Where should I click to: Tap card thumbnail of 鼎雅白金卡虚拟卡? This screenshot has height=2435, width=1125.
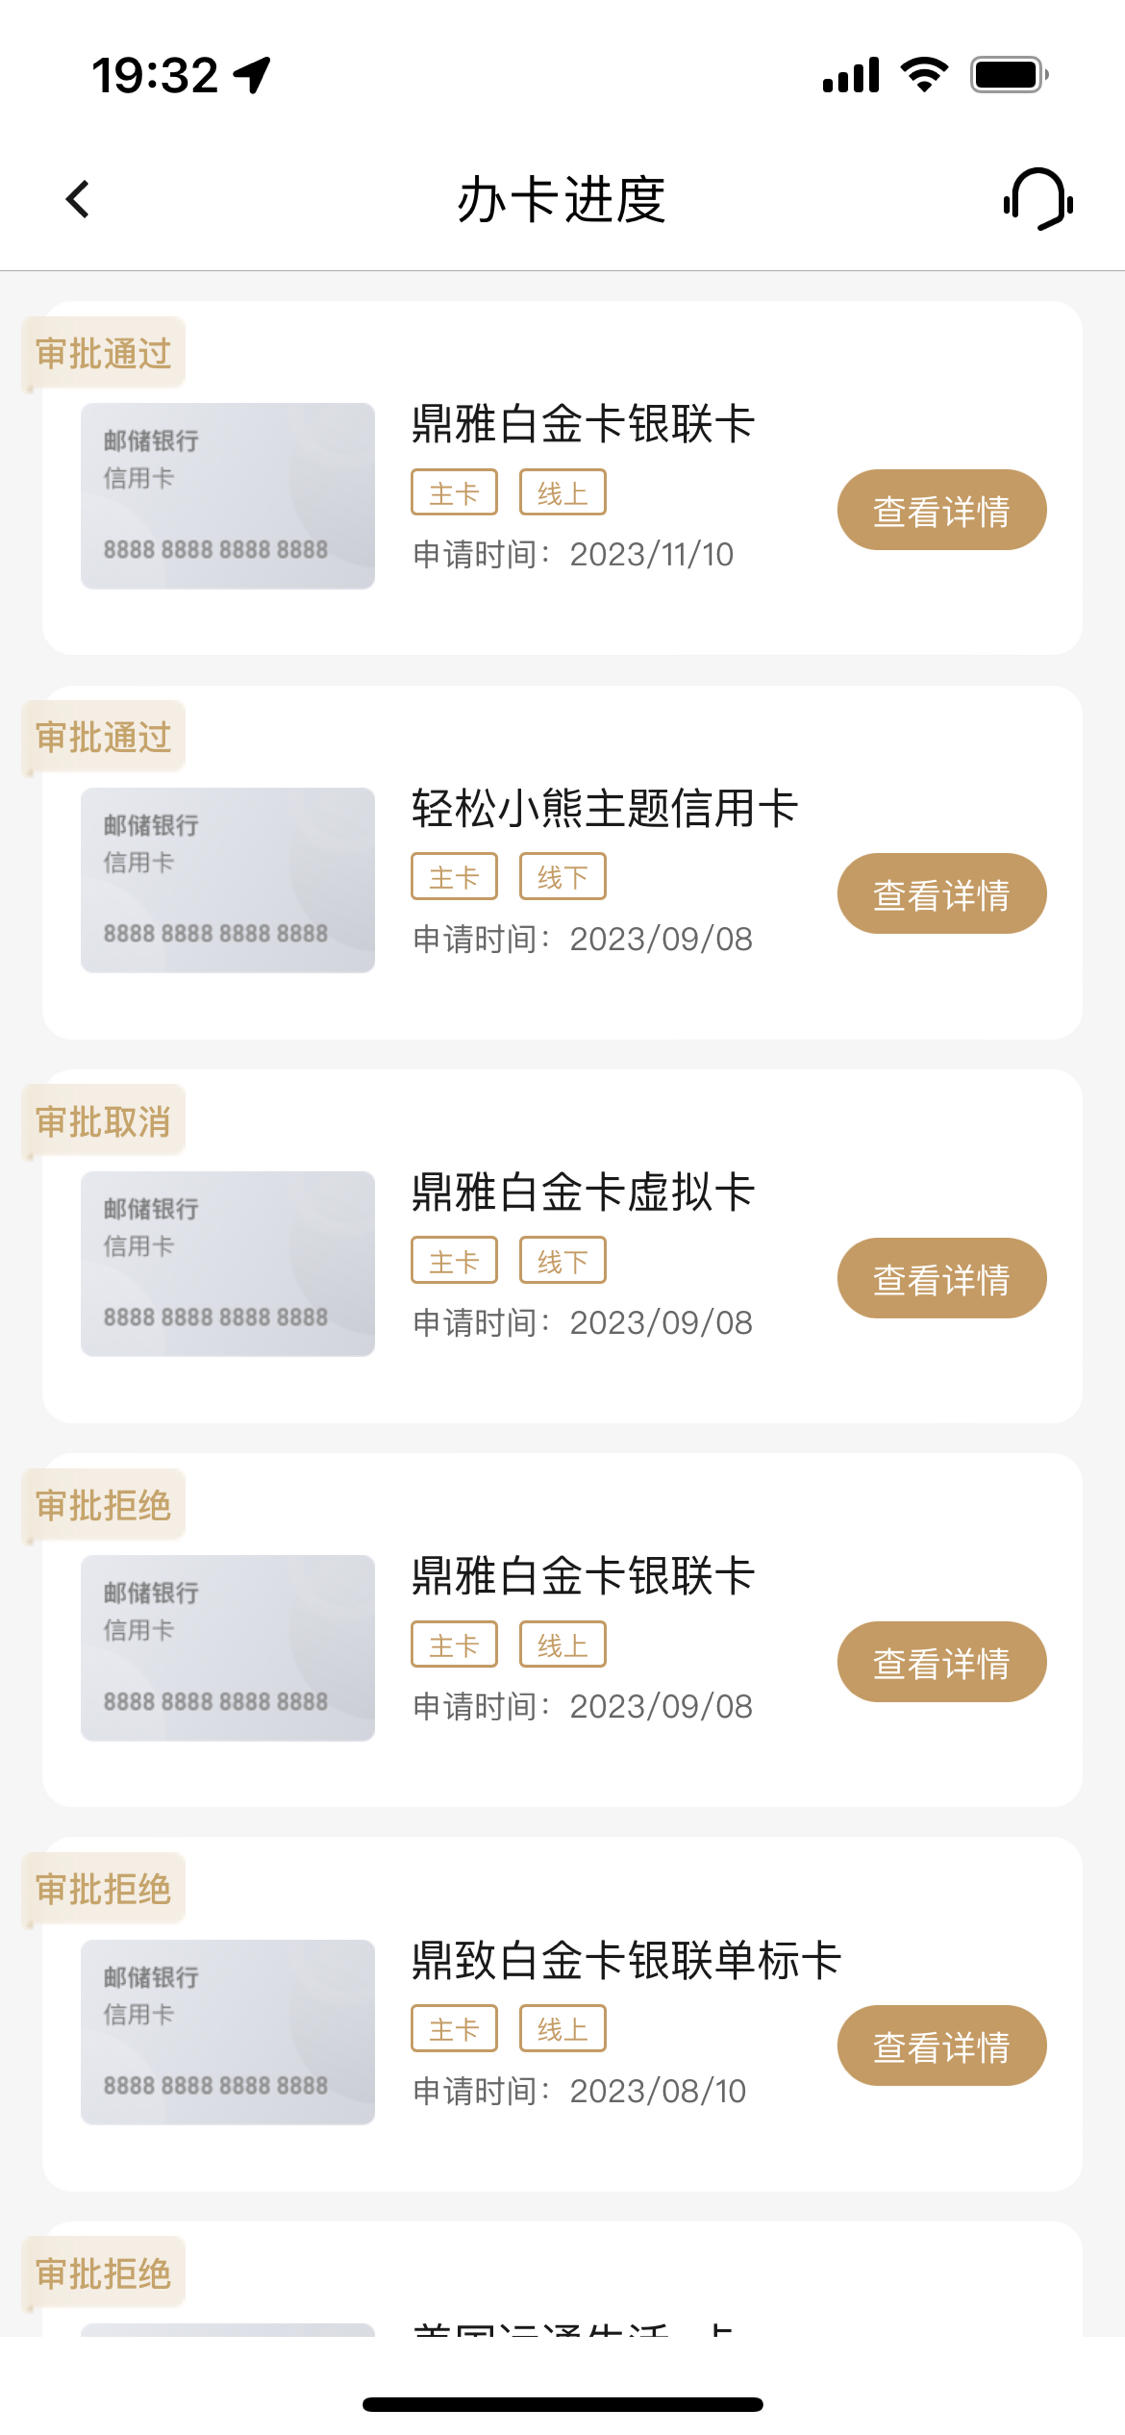[x=228, y=1264]
